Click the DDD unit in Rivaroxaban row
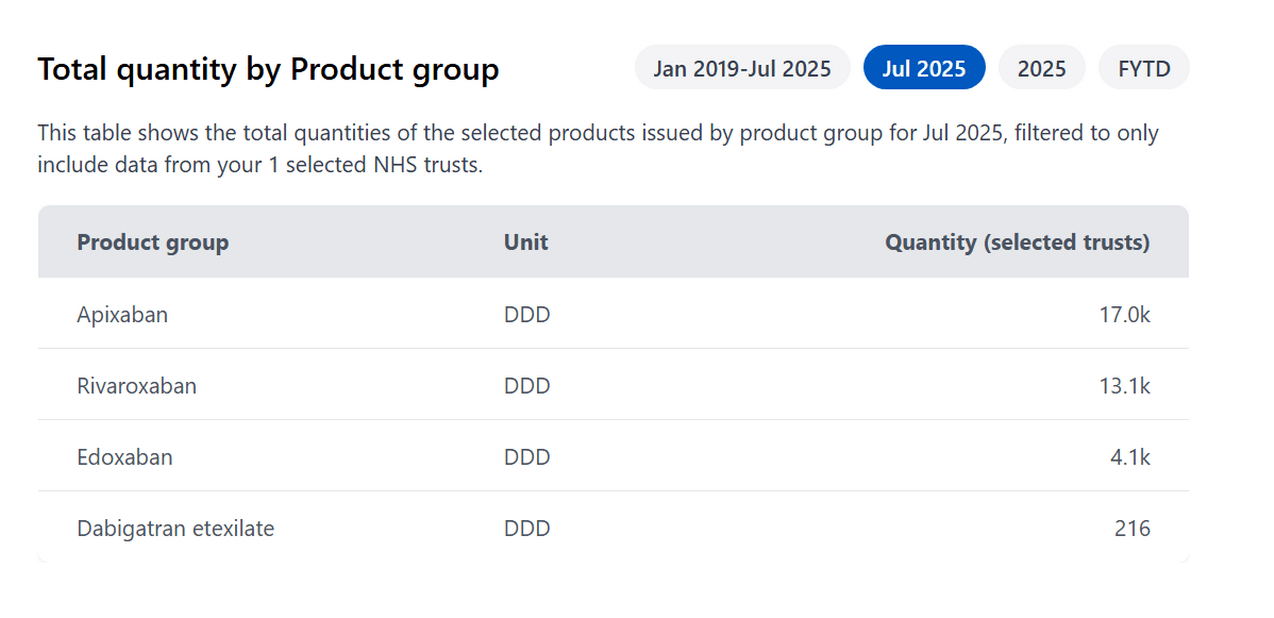The height and width of the screenshot is (618, 1274). [x=527, y=386]
